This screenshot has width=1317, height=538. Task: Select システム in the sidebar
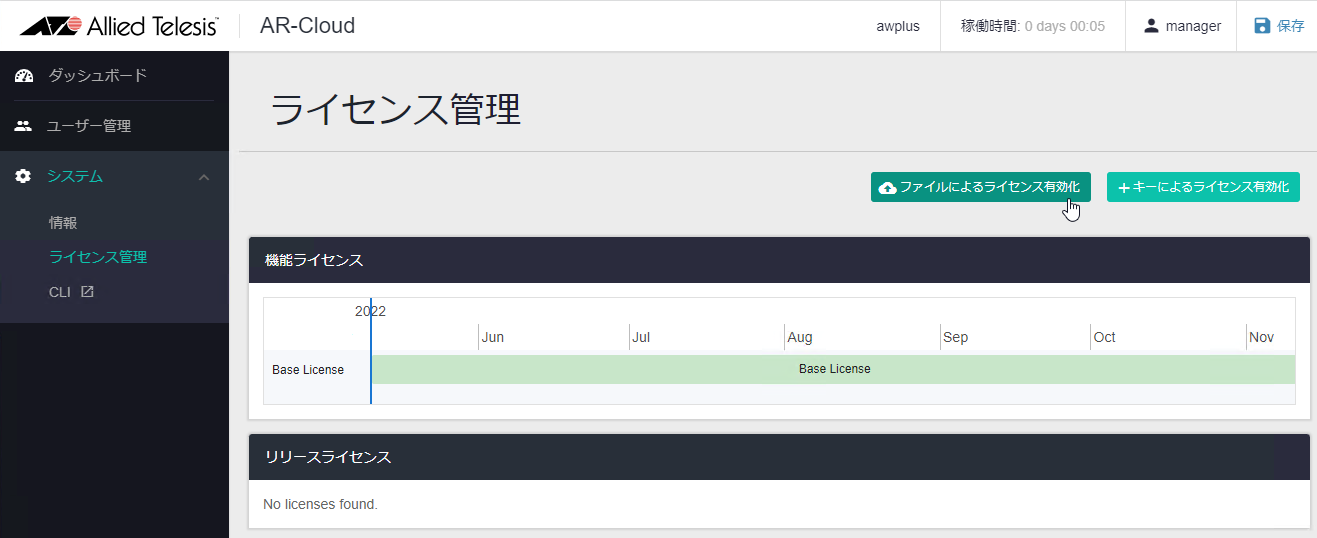[75, 176]
